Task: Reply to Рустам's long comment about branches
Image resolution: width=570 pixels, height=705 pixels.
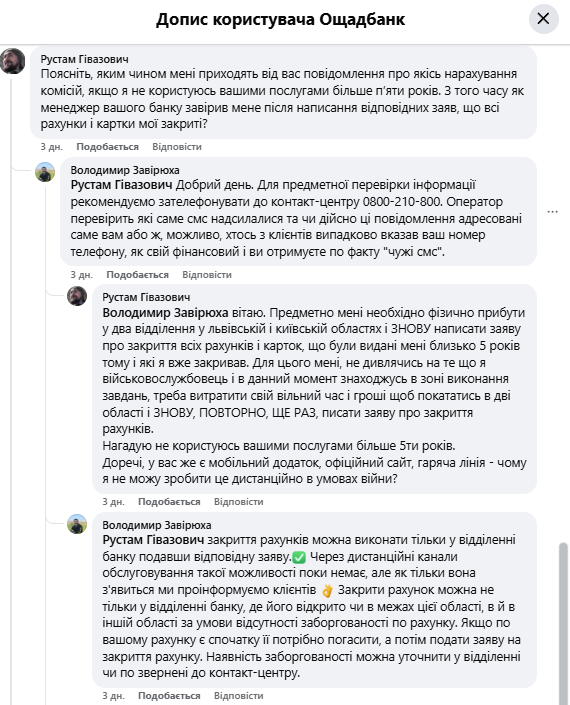Action: 238,501
